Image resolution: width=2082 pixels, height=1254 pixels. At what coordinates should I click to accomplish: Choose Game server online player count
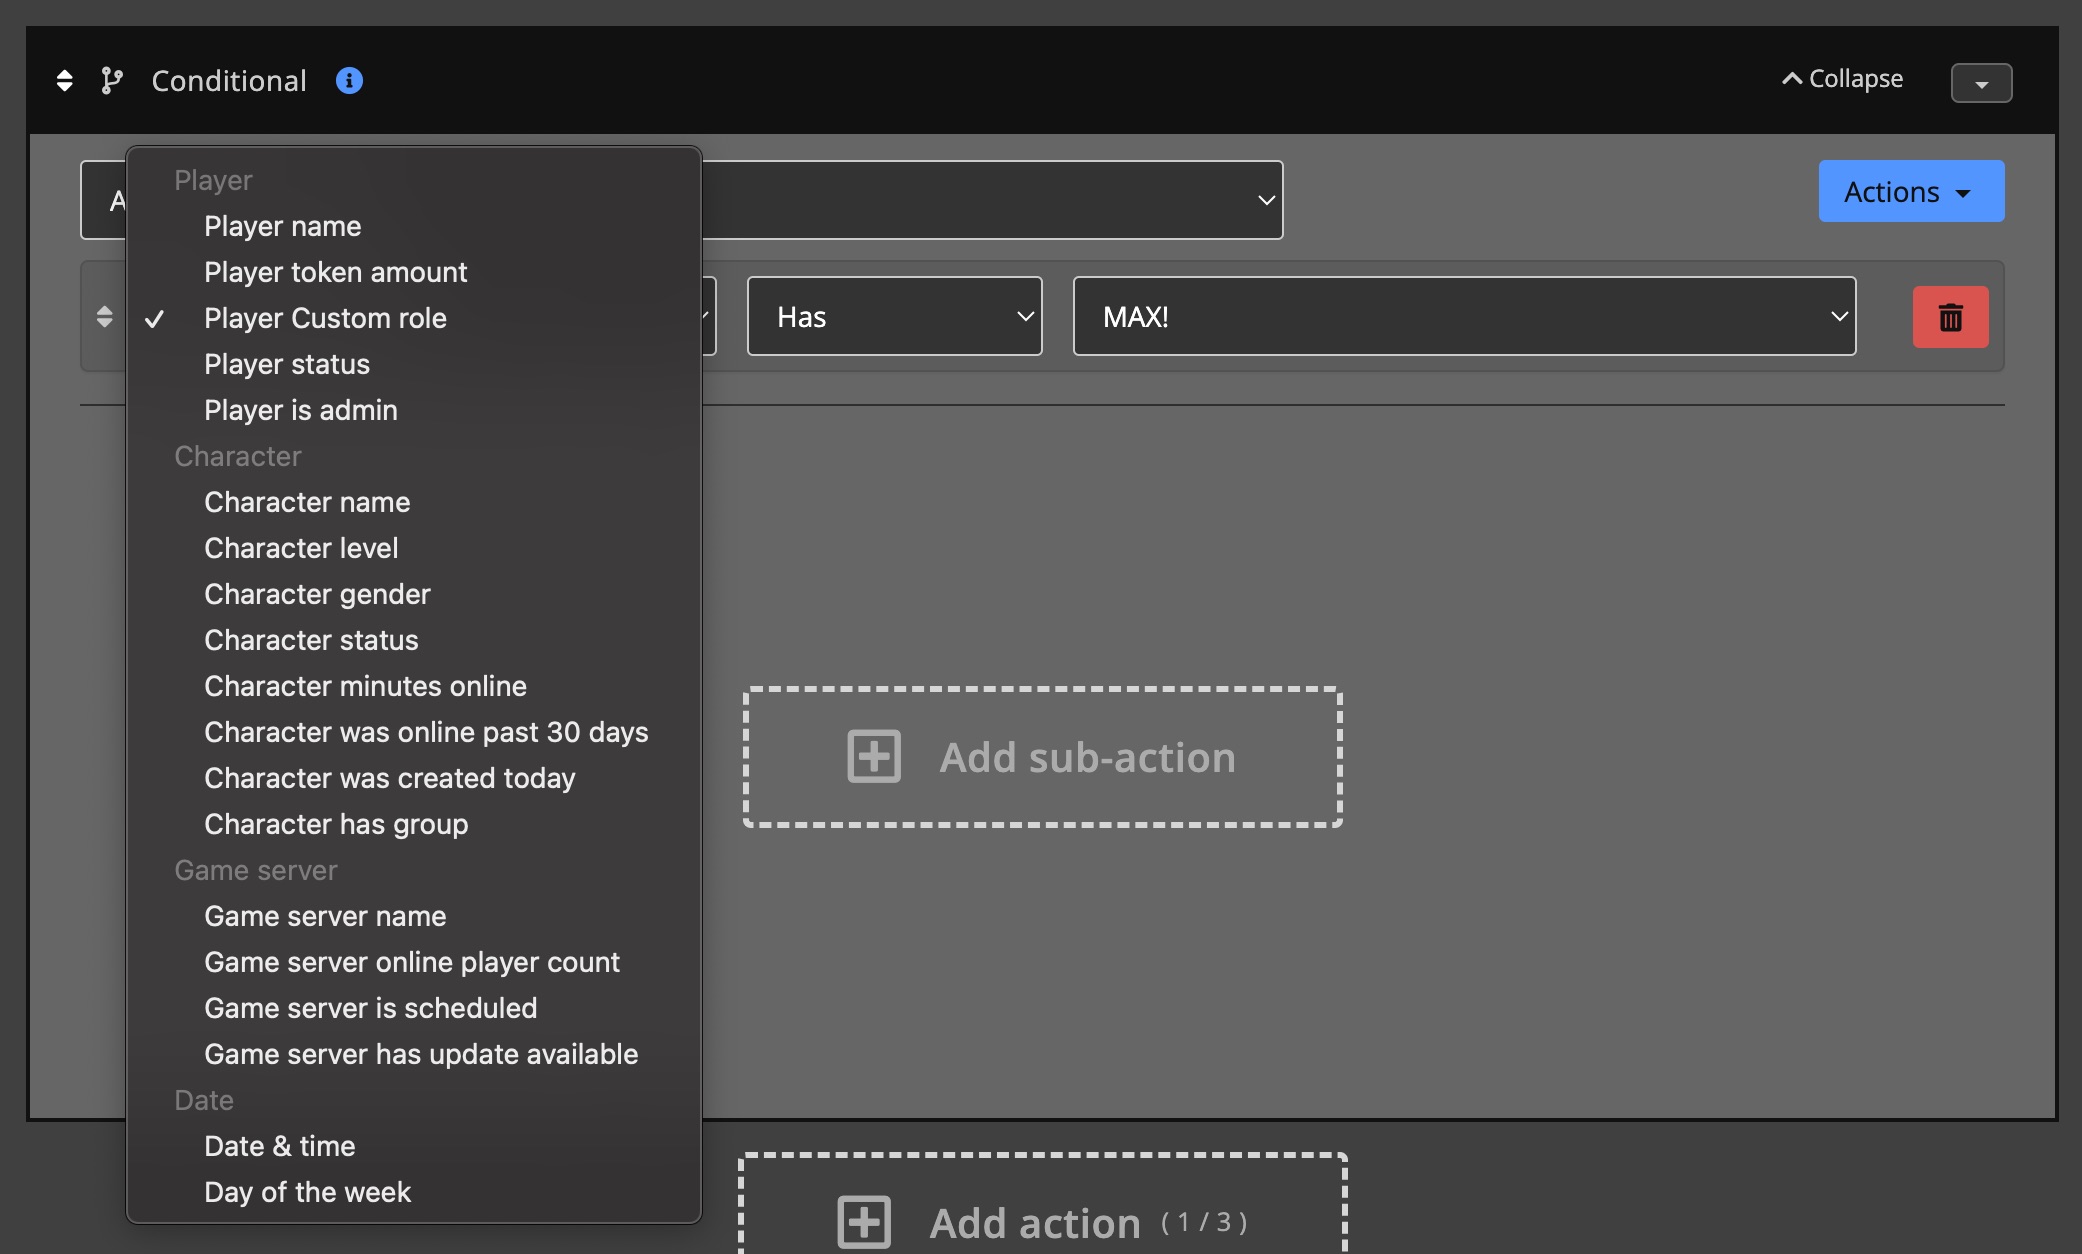412,962
